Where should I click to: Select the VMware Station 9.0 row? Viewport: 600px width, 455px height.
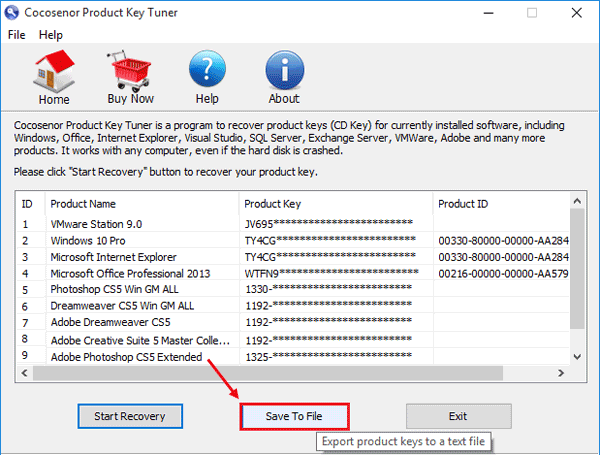(293, 224)
